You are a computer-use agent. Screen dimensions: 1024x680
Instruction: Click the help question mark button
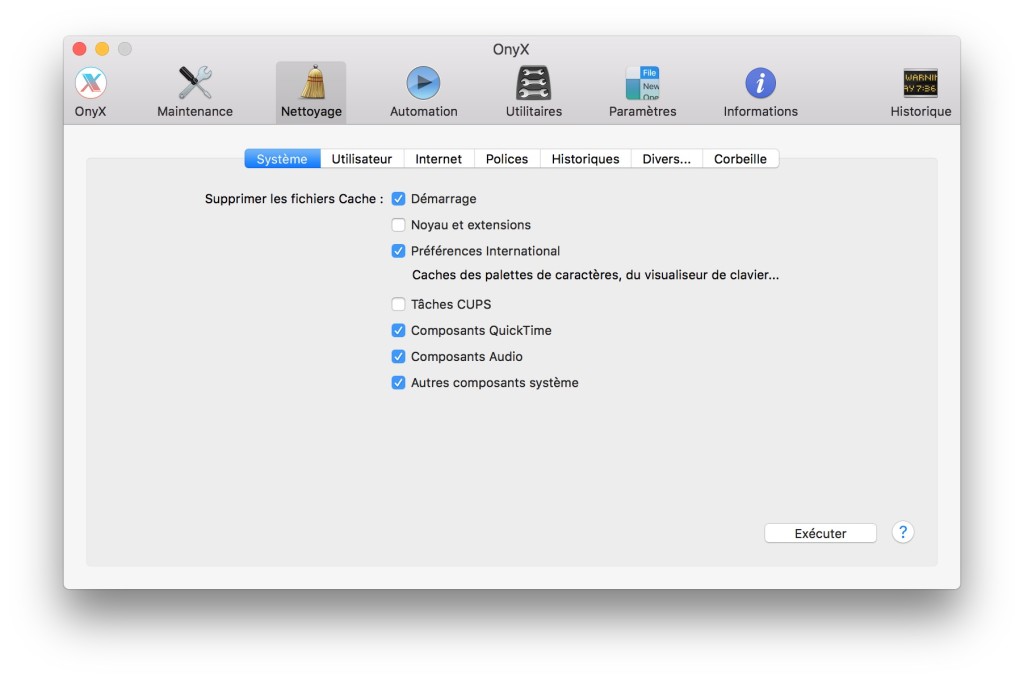(903, 532)
